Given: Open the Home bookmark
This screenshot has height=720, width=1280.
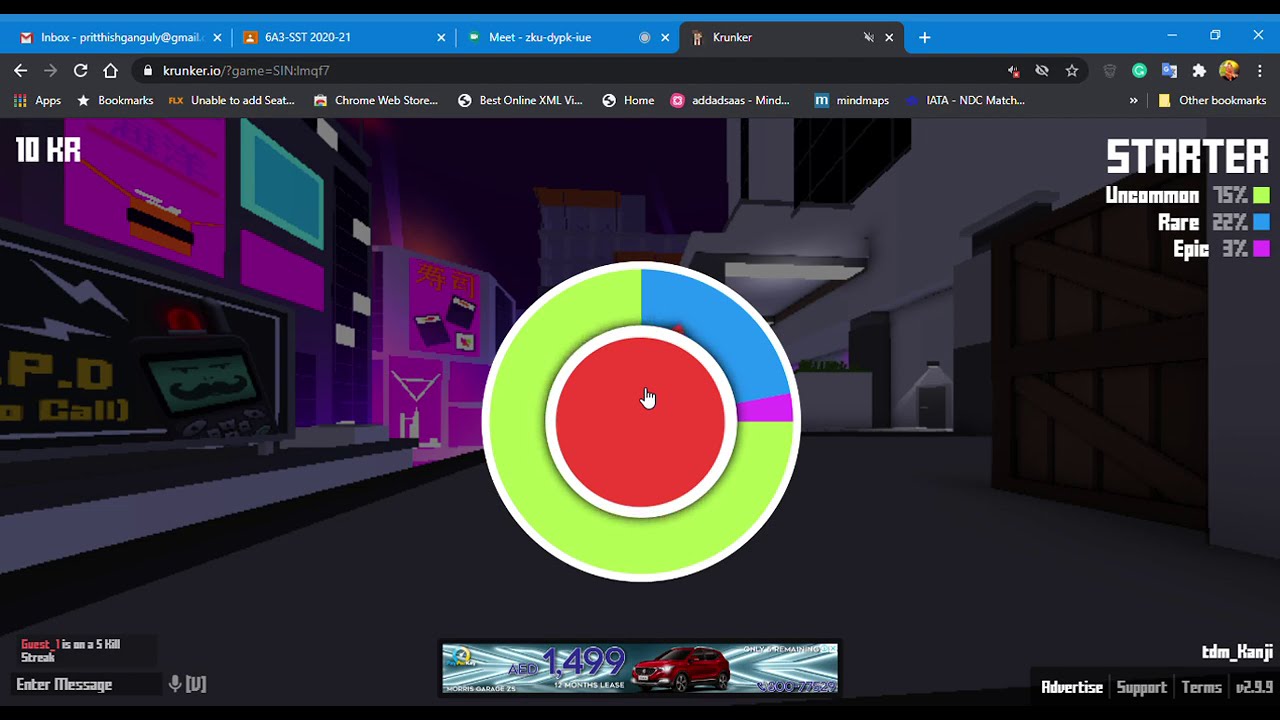Looking at the screenshot, I should coord(628,100).
